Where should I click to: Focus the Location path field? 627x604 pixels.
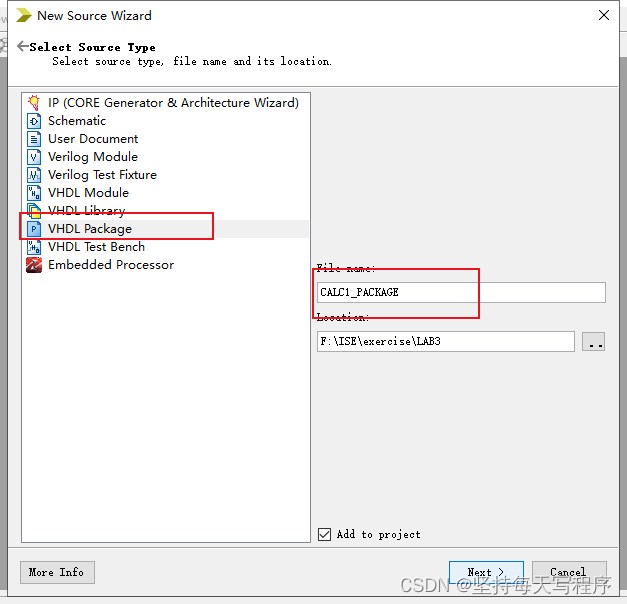click(x=445, y=342)
